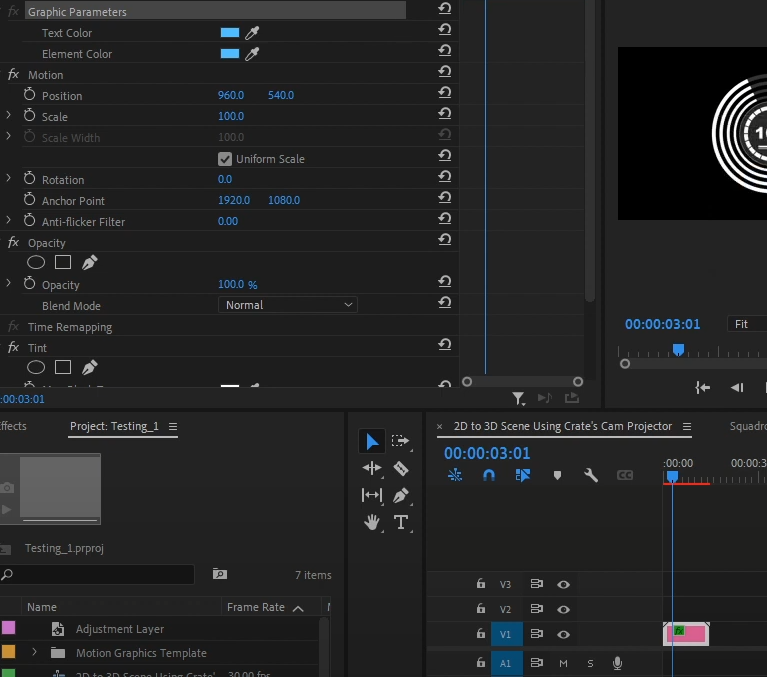Open the timeline sequence panel menu
Screen dimensions: 767x677
pyautogui.click(x=687, y=426)
